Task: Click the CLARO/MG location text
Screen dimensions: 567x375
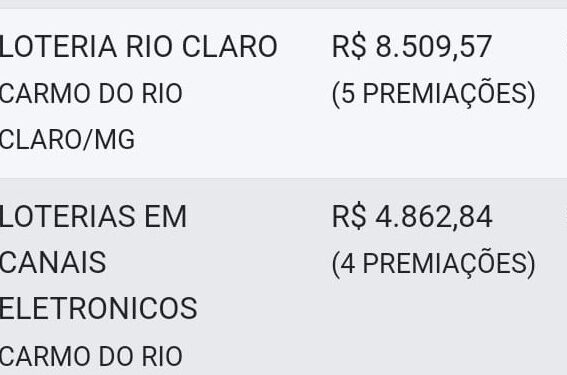Action: 67,140
